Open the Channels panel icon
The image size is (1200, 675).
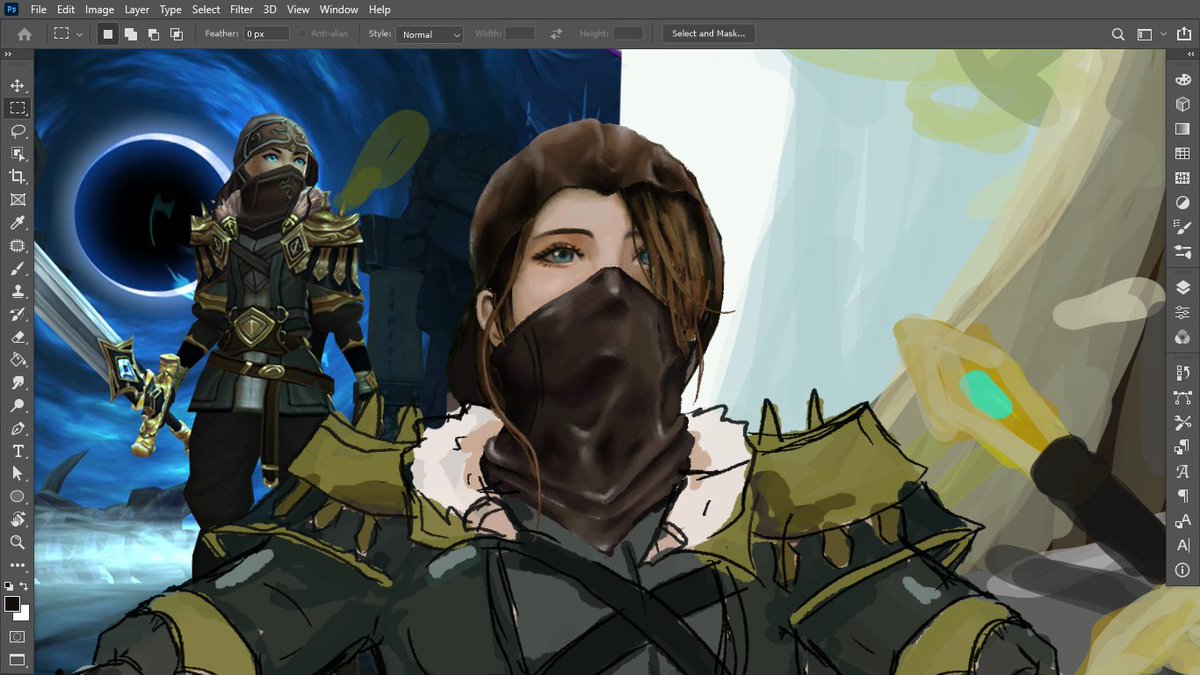[x=1183, y=338]
